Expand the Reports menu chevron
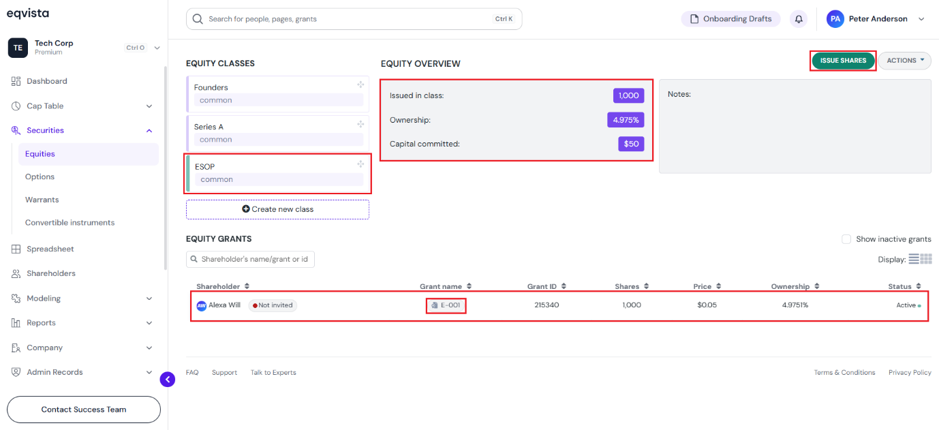 tap(149, 323)
